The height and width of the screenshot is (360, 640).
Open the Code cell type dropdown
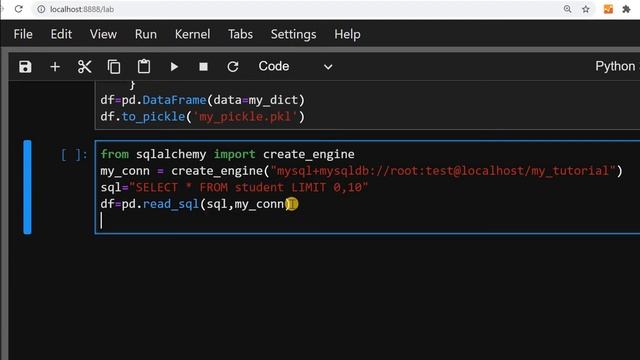tap(296, 66)
